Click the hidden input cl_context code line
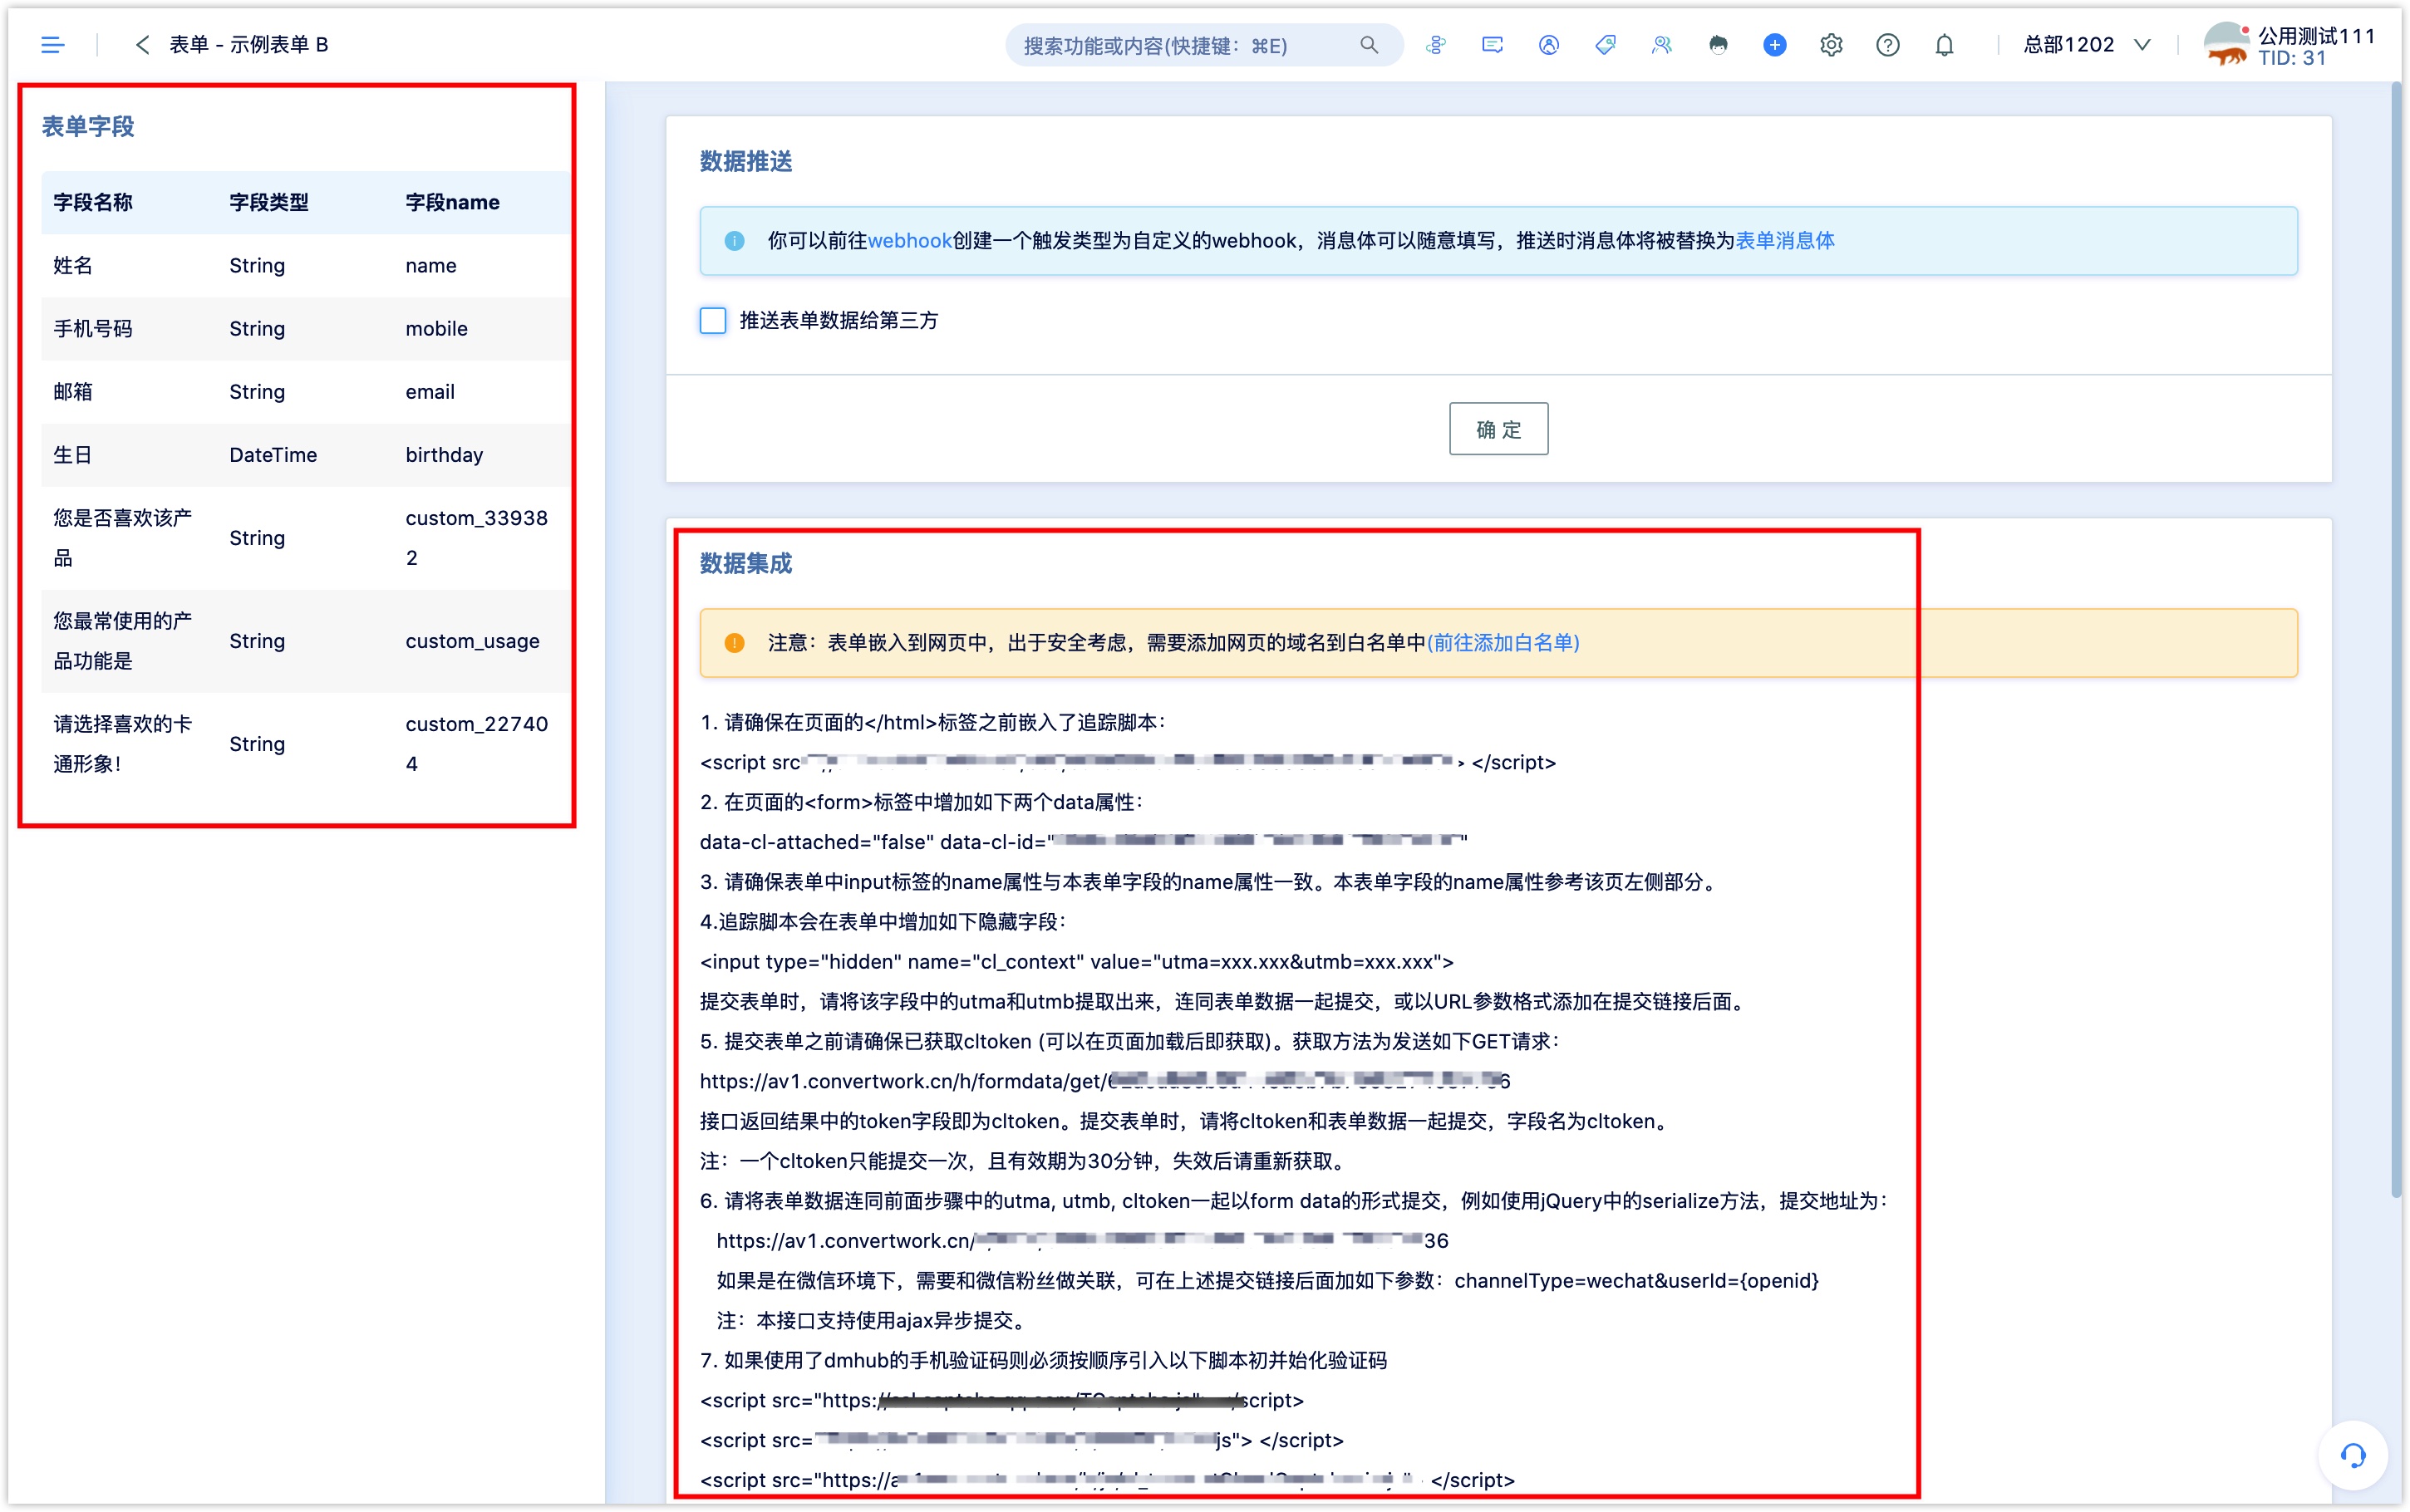Image resolution: width=2410 pixels, height=1512 pixels. [1077, 962]
